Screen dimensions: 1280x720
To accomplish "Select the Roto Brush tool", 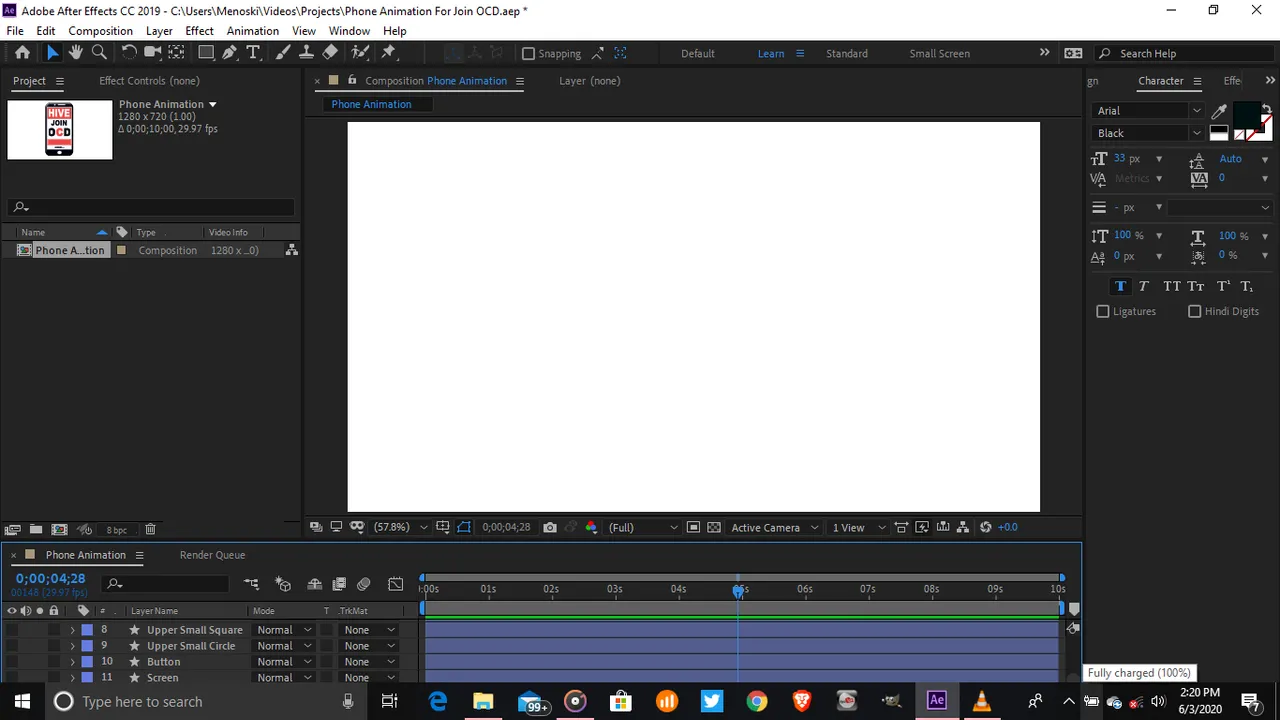I will point(360,53).
